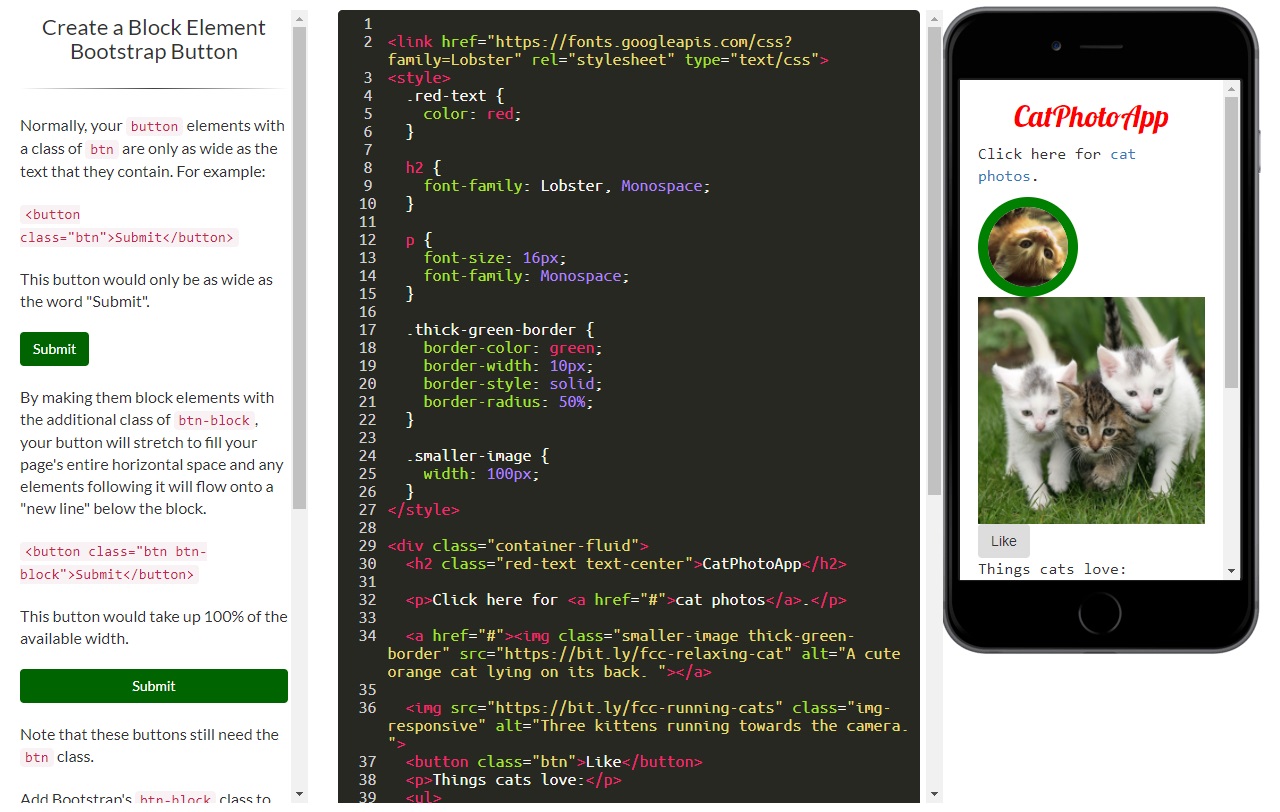Viewport: 1280px width, 812px height.
Task: Click the small green Submit example button
Action: pyautogui.click(x=54, y=349)
